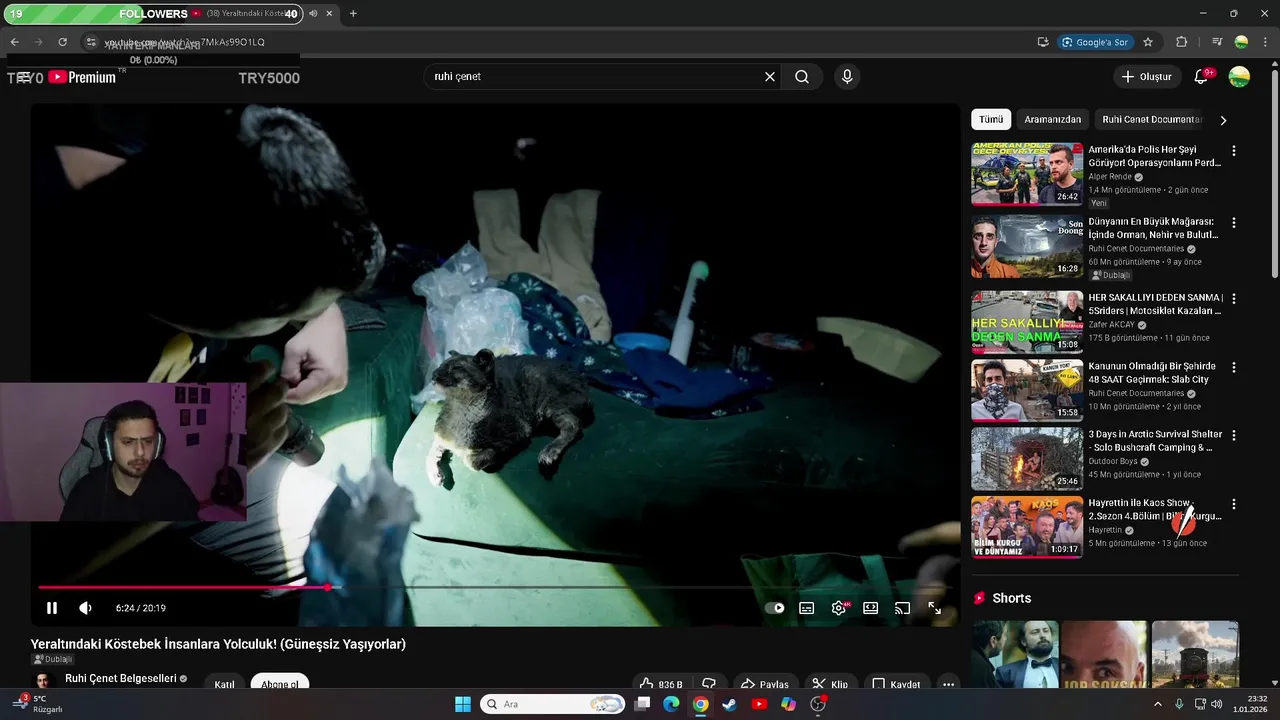The image size is (1280, 720).
Task: Select the Tümü filter chip
Action: (991, 119)
